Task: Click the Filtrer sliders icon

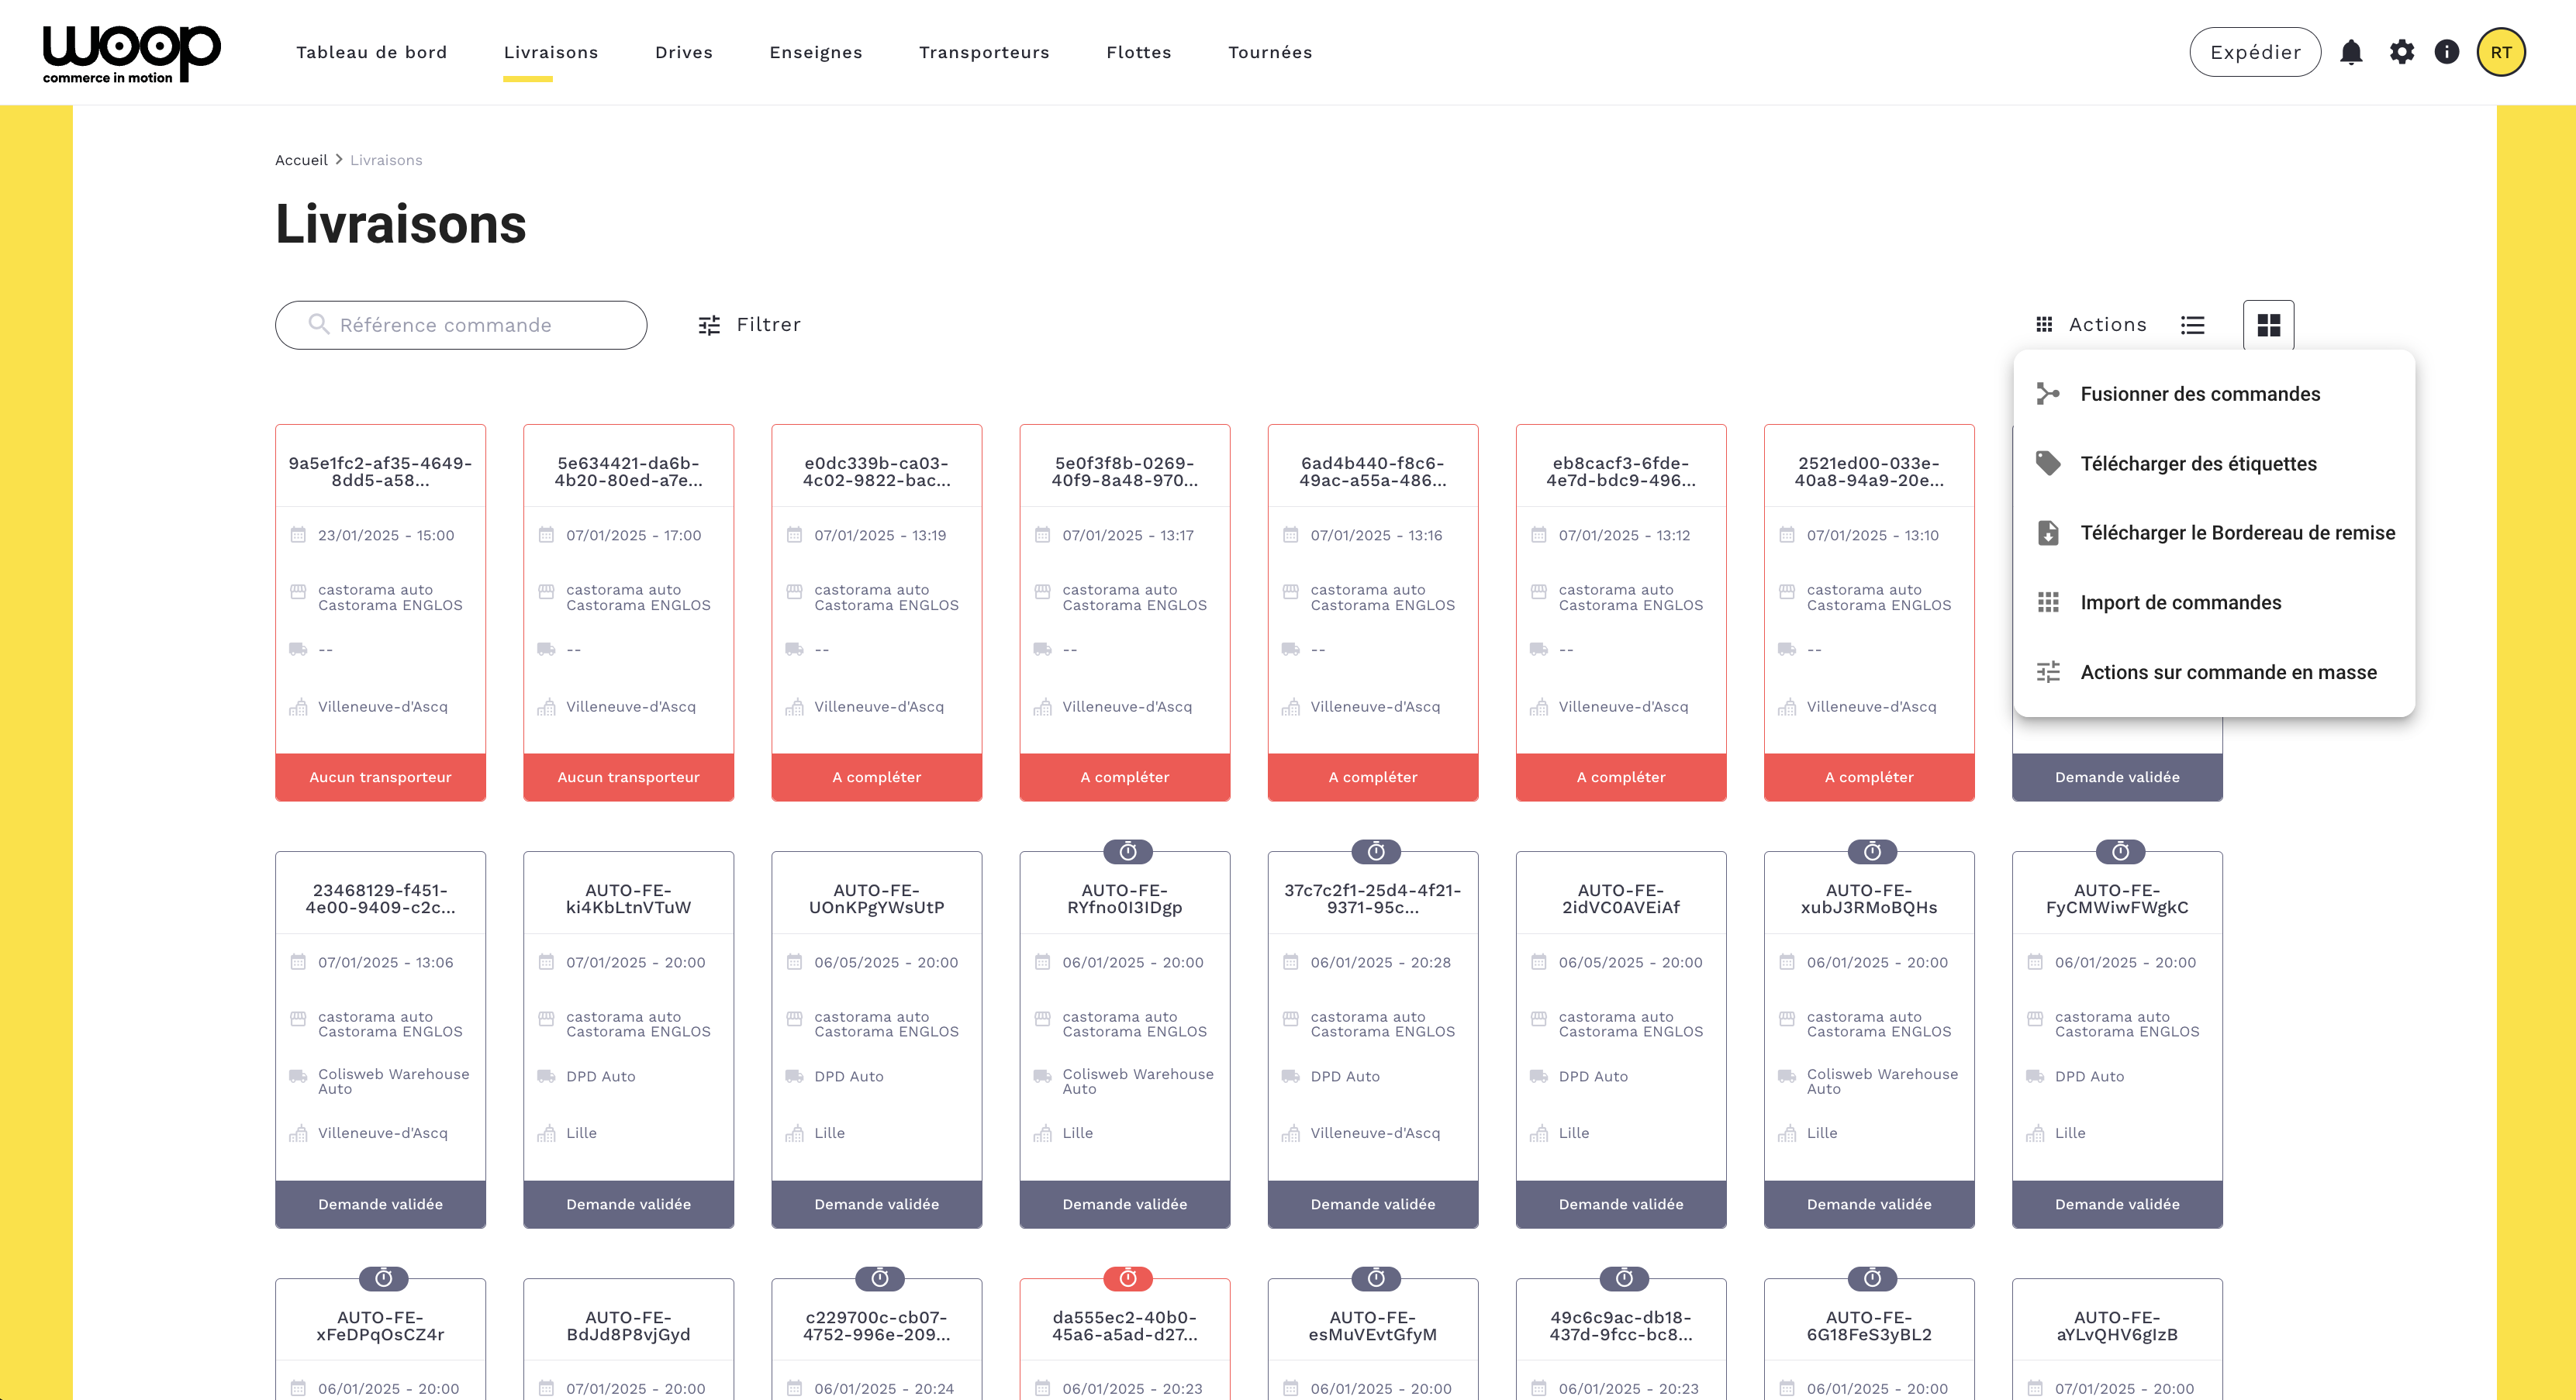Action: (709, 325)
